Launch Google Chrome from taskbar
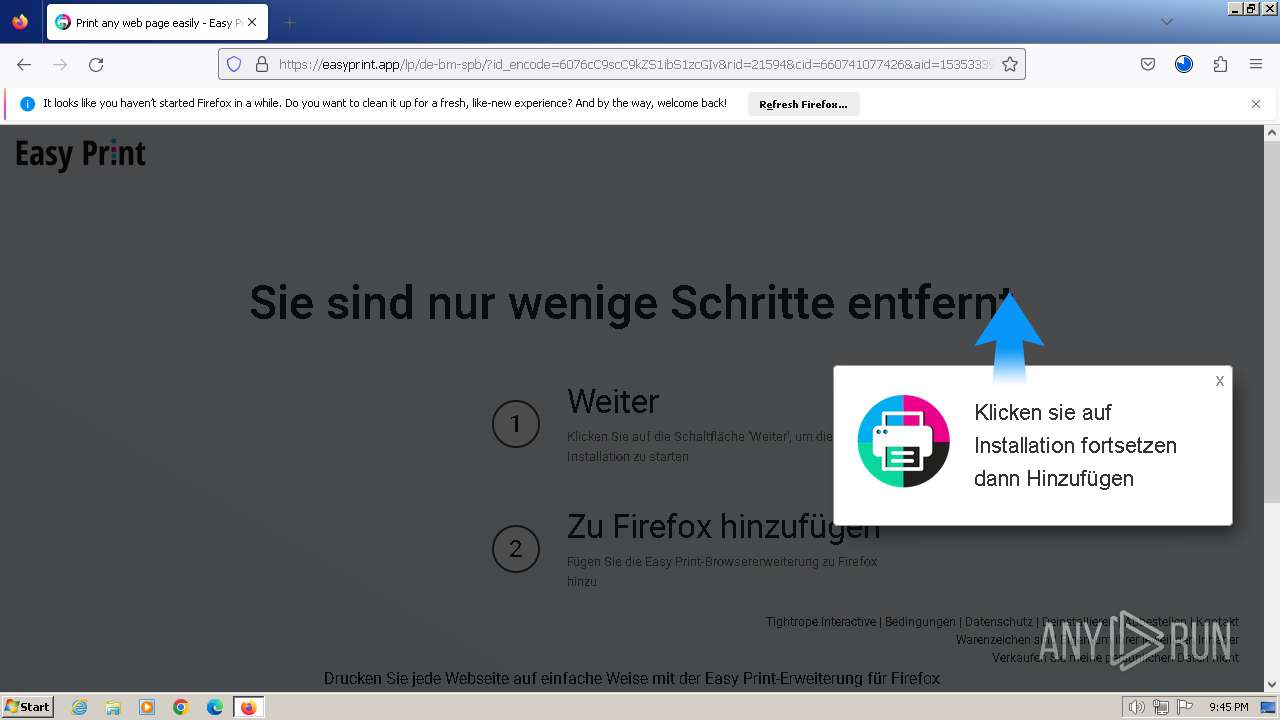The height and width of the screenshot is (720, 1280). pyautogui.click(x=181, y=707)
